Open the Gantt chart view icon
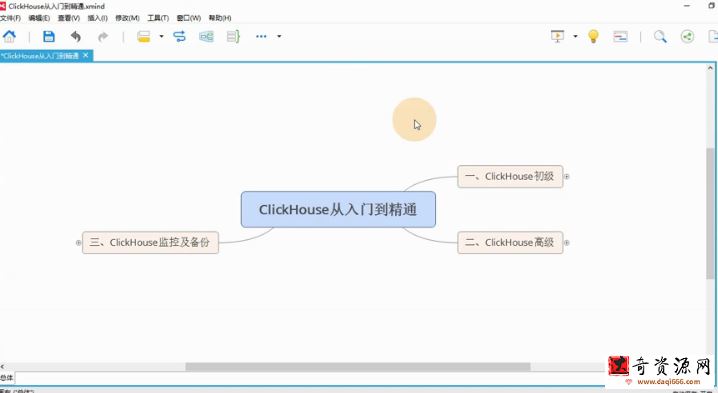The image size is (718, 393). [620, 37]
